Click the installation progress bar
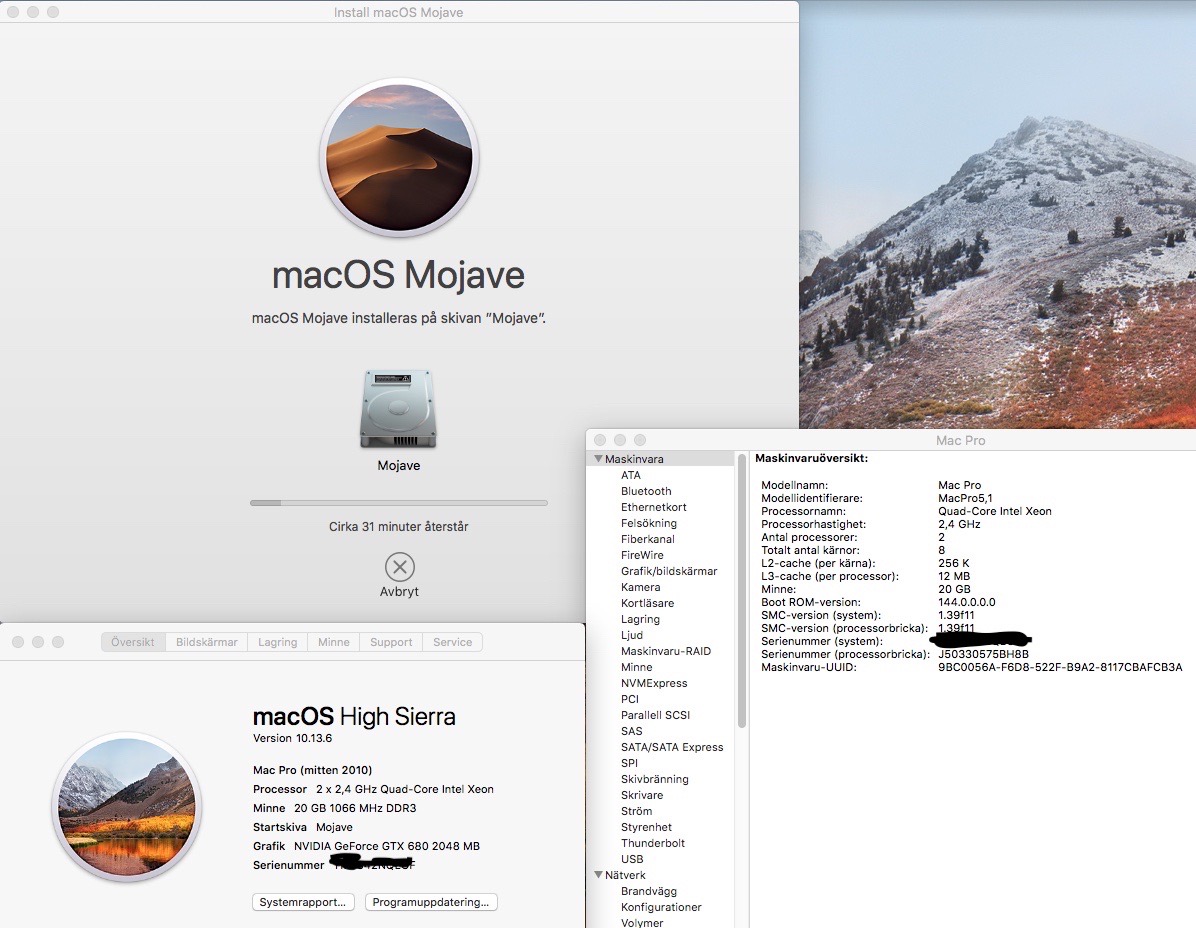 click(399, 503)
